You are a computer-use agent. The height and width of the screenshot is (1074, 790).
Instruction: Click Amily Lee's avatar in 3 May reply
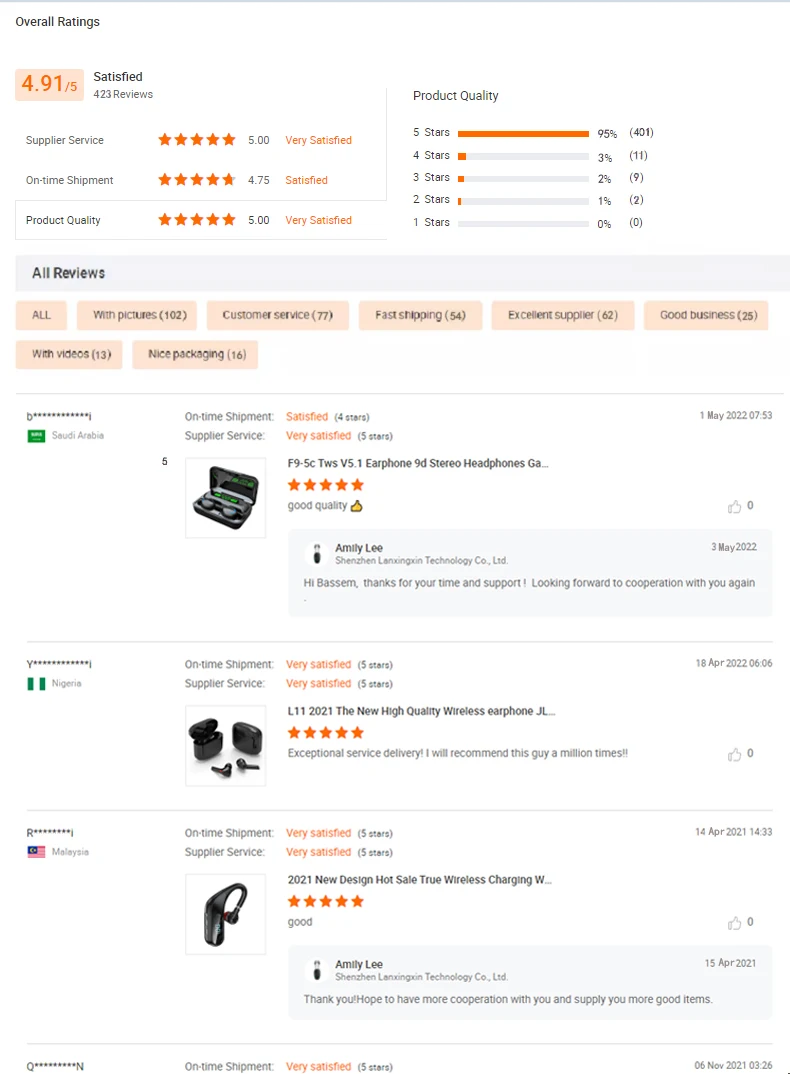click(317, 554)
